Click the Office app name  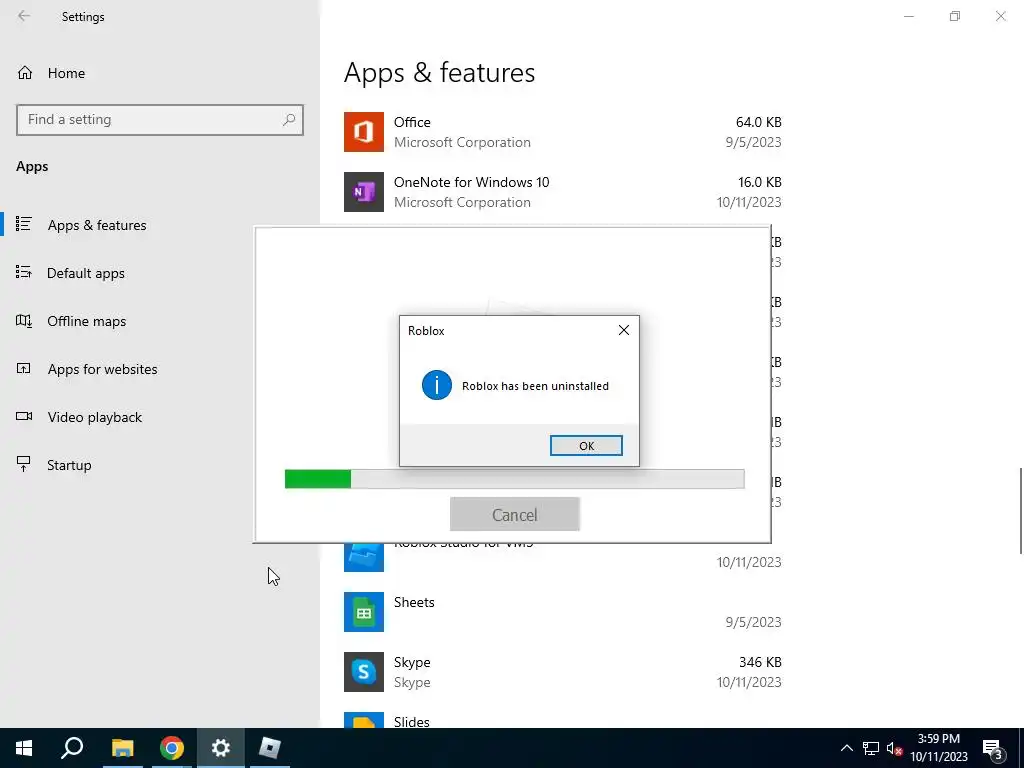(x=412, y=122)
